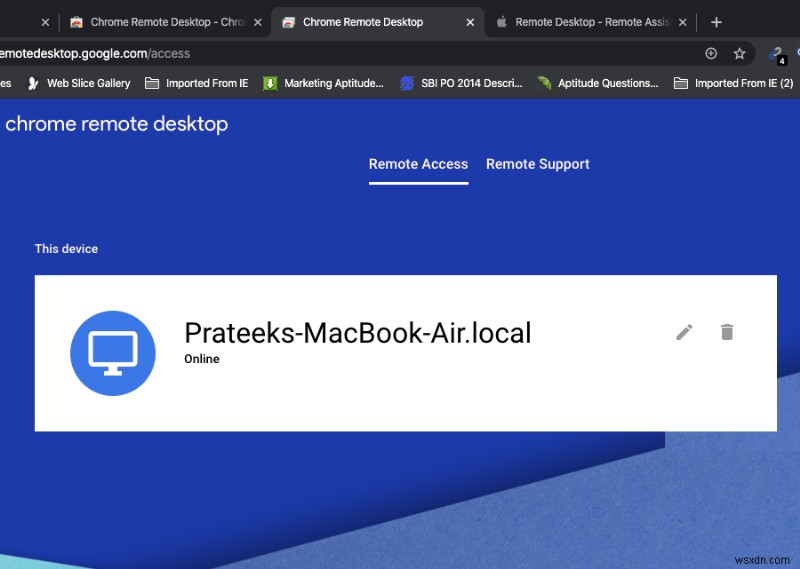Viewport: 800px width, 569px height.
Task: Close the leftmost partially hidden tab
Action: click(x=45, y=22)
